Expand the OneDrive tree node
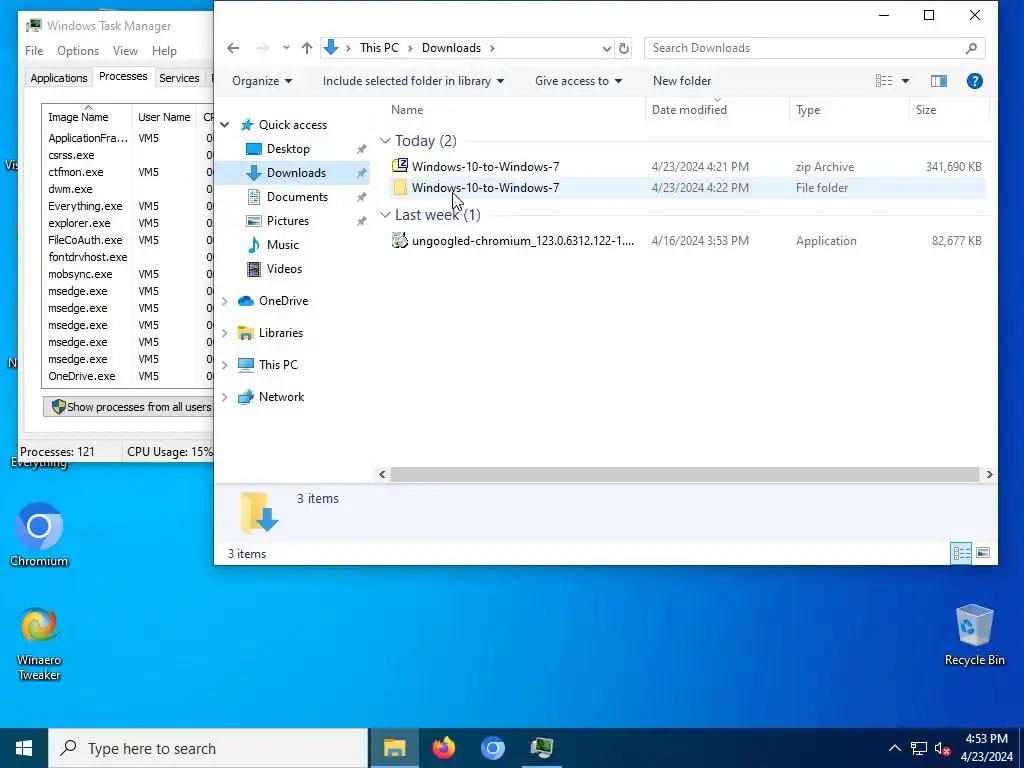 (225, 301)
